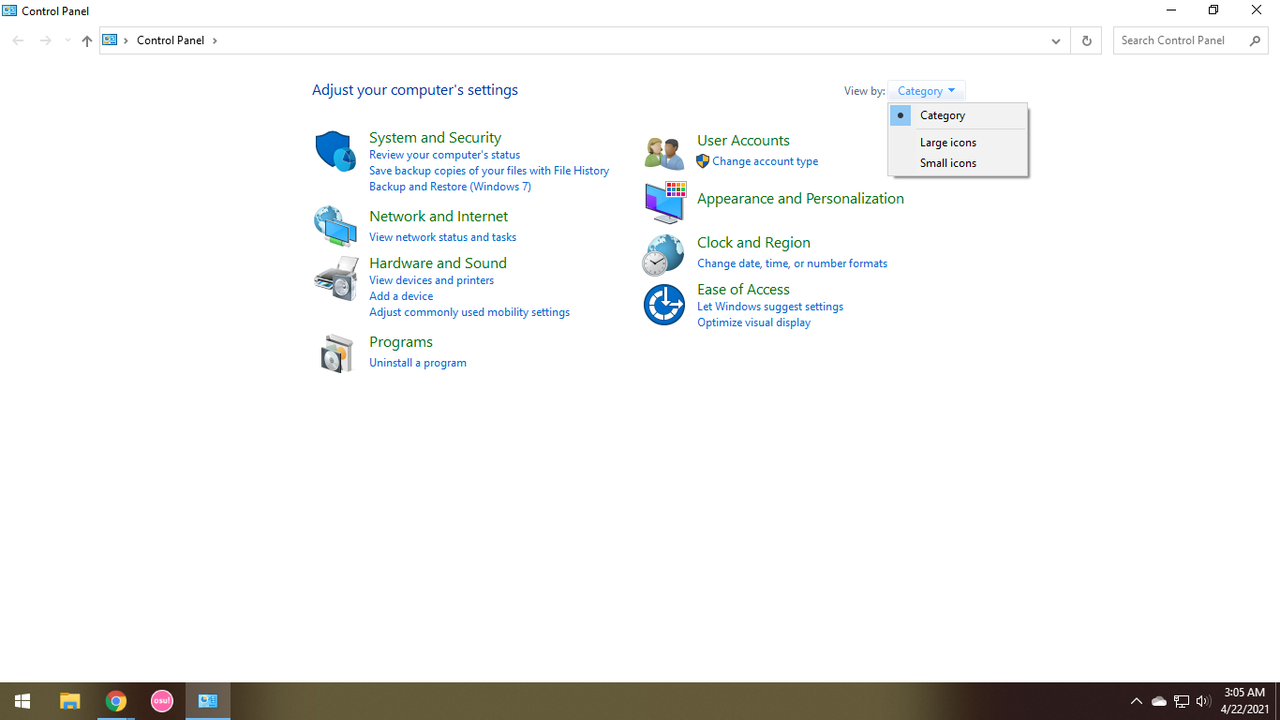
Task: Refresh the Control Panel view
Action: [1087, 40]
